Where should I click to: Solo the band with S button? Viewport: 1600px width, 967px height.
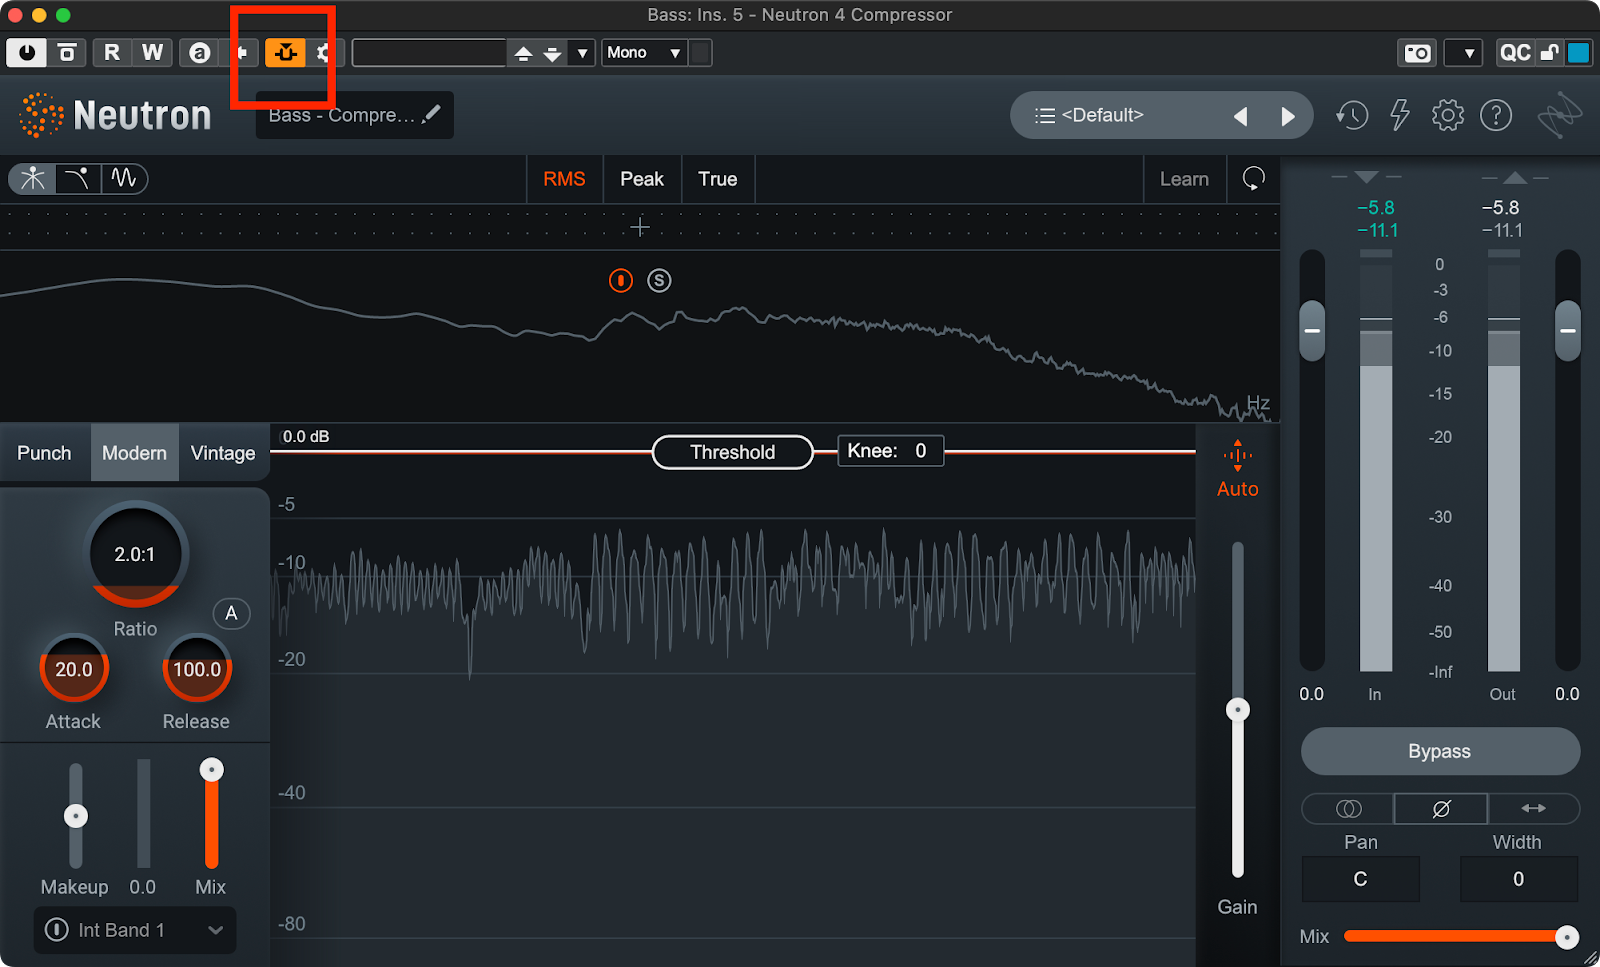pyautogui.click(x=659, y=280)
